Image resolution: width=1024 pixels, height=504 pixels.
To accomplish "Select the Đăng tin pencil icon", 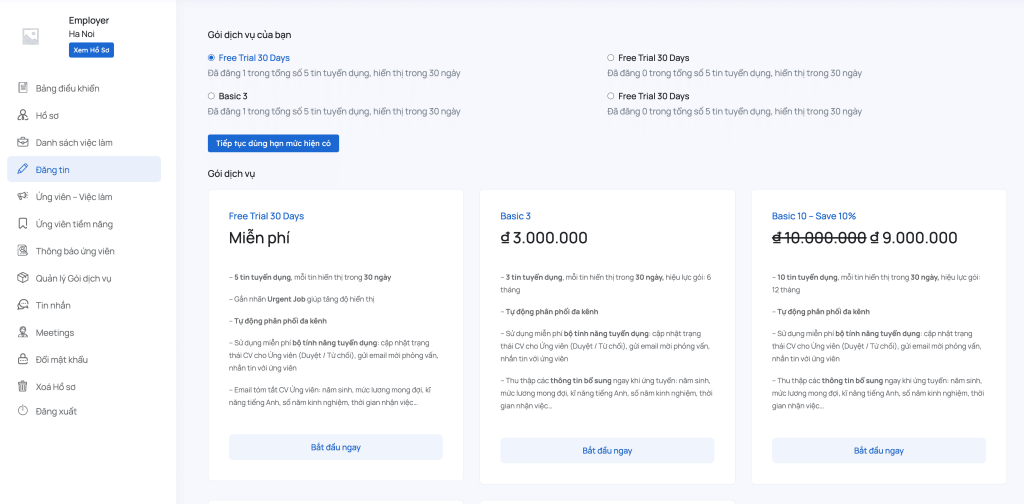I will [x=23, y=169].
